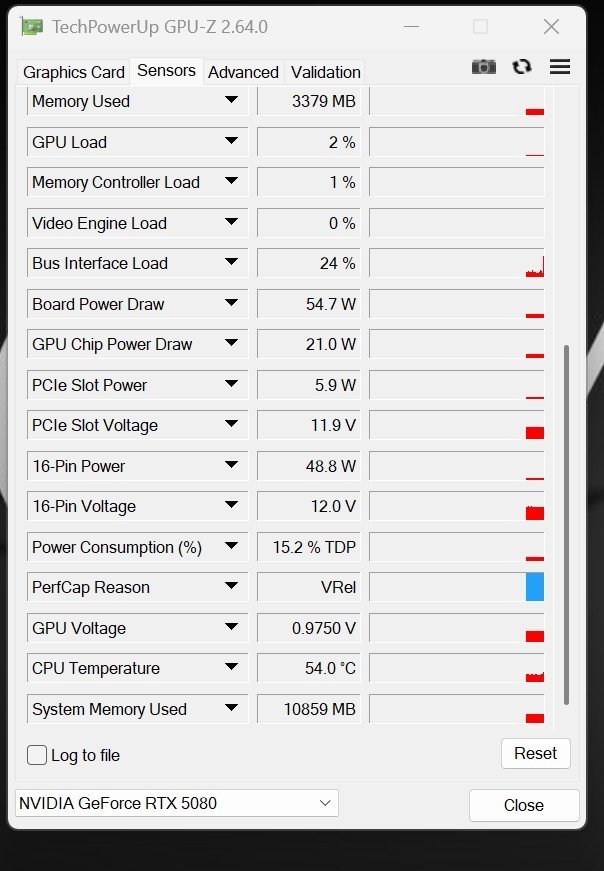Screen dimensions: 604x871
Task: Click the refresh arrows icon
Action: point(522,67)
